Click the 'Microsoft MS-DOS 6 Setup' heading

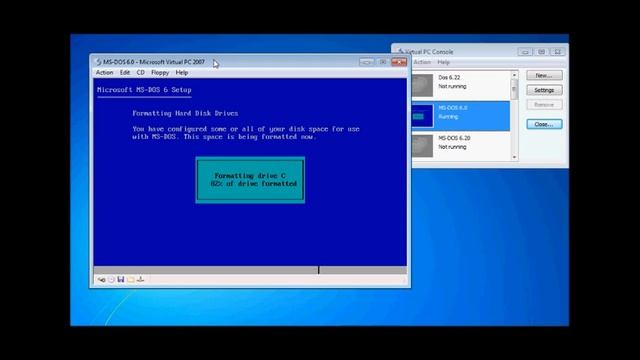point(144,90)
